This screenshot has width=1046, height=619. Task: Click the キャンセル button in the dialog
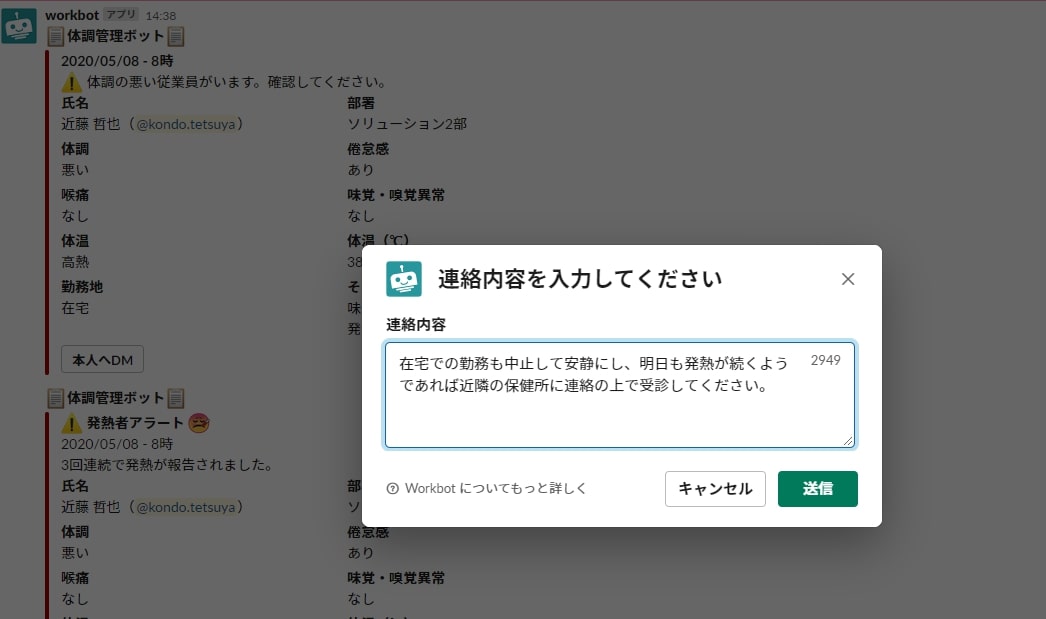(715, 489)
